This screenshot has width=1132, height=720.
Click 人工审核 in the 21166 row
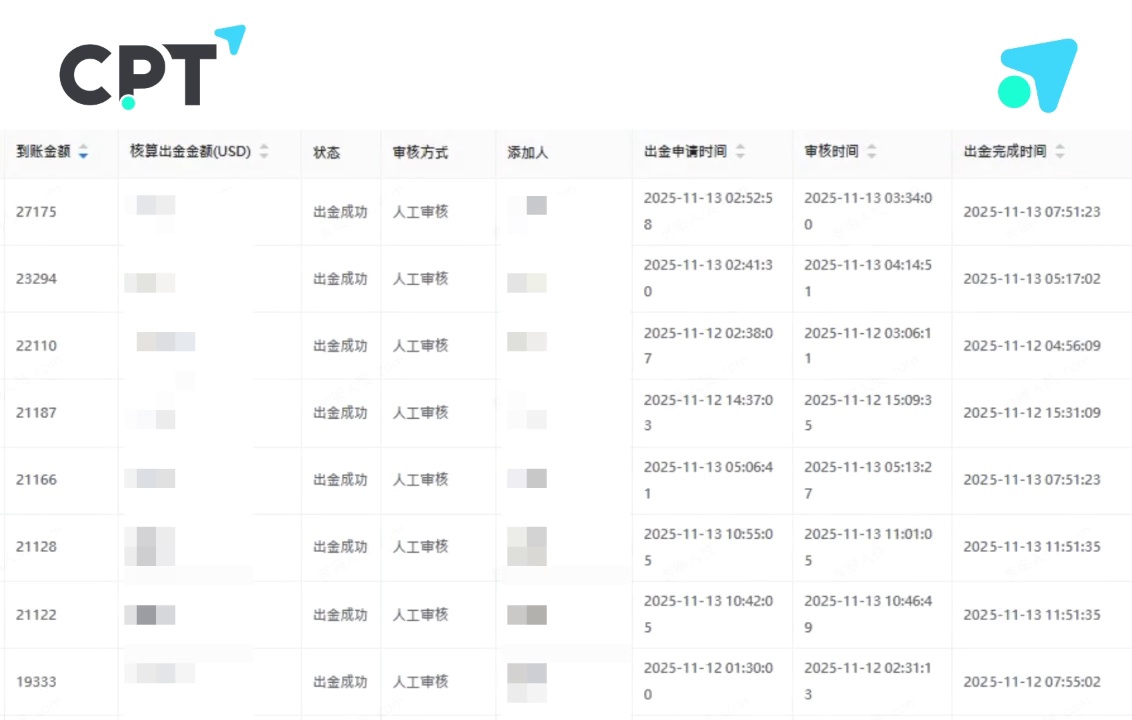point(420,480)
